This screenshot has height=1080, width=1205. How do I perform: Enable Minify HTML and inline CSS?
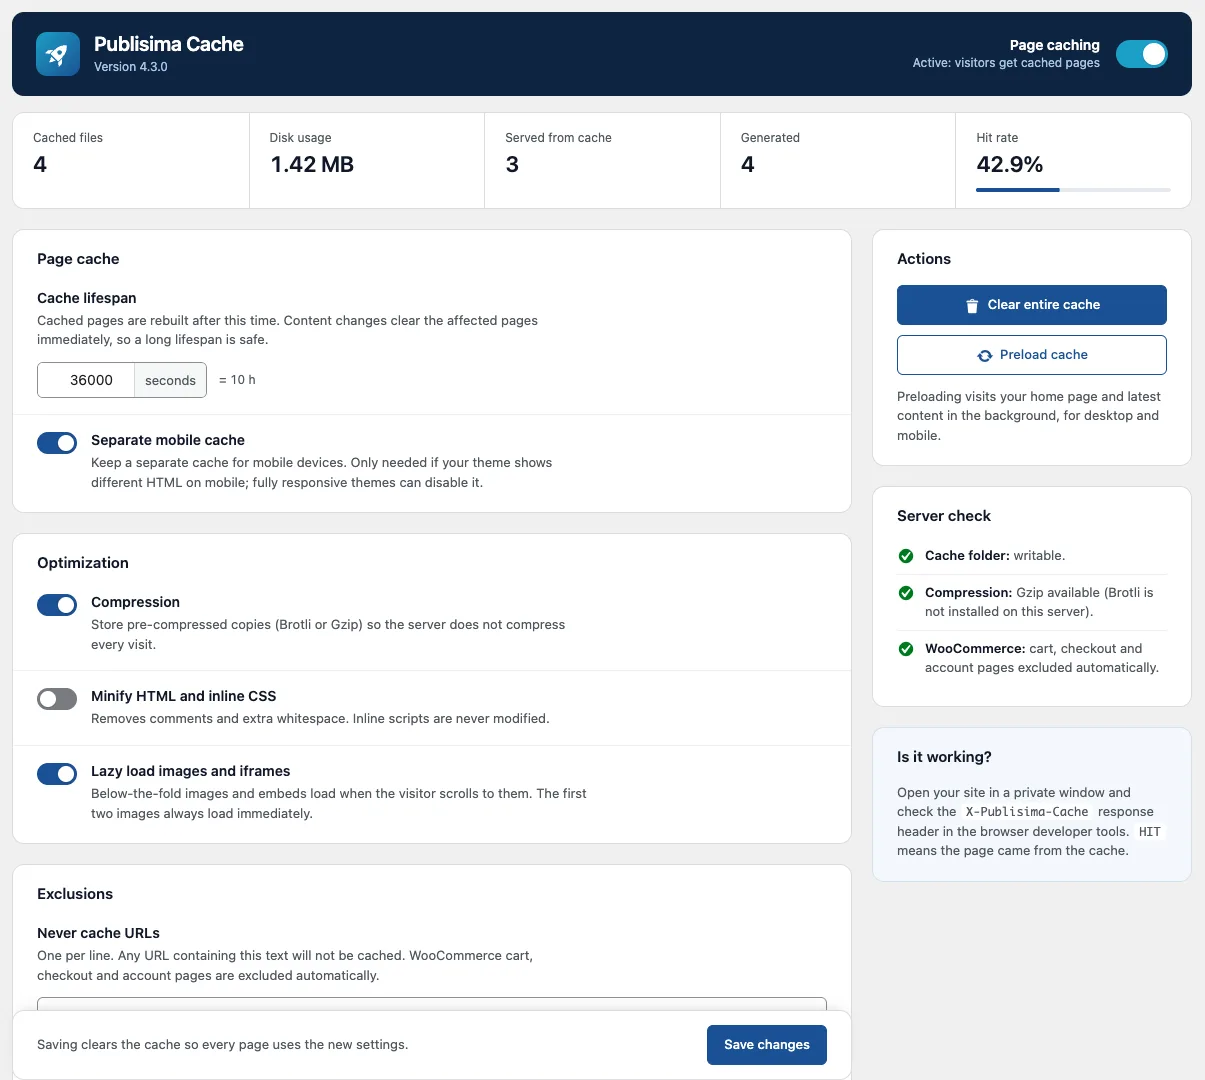[x=57, y=699]
